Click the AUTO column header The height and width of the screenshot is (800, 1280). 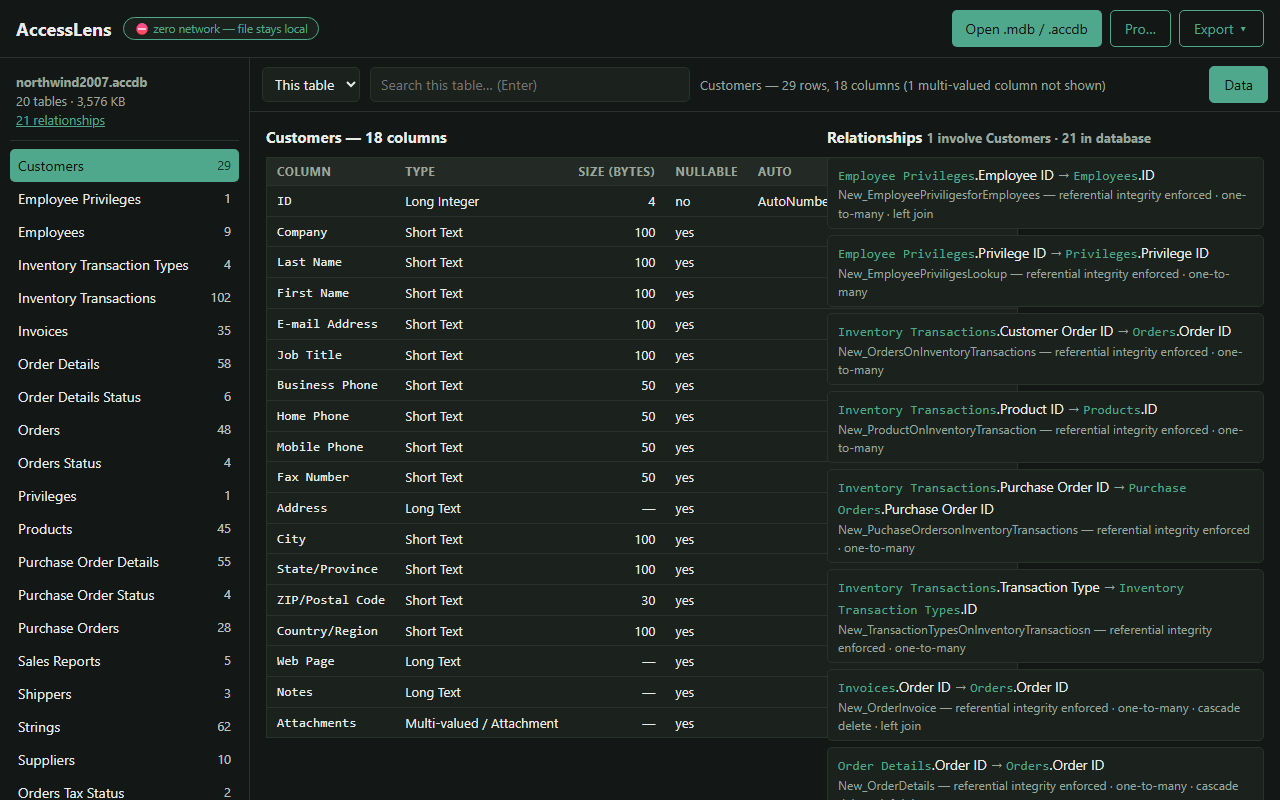(x=775, y=172)
